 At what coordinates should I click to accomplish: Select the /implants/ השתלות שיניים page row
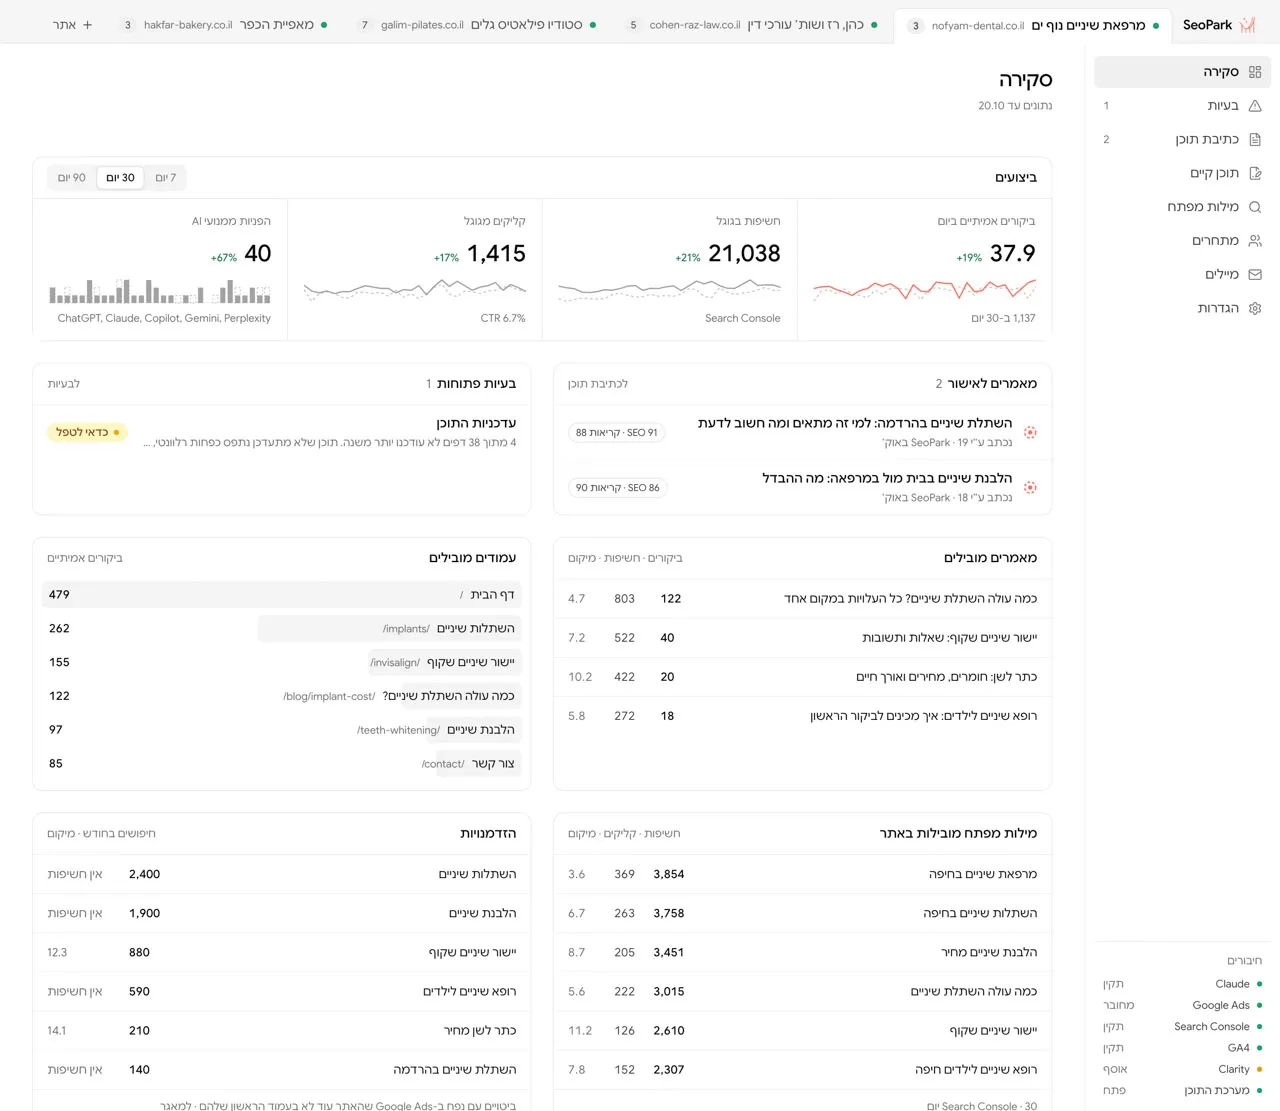click(282, 629)
